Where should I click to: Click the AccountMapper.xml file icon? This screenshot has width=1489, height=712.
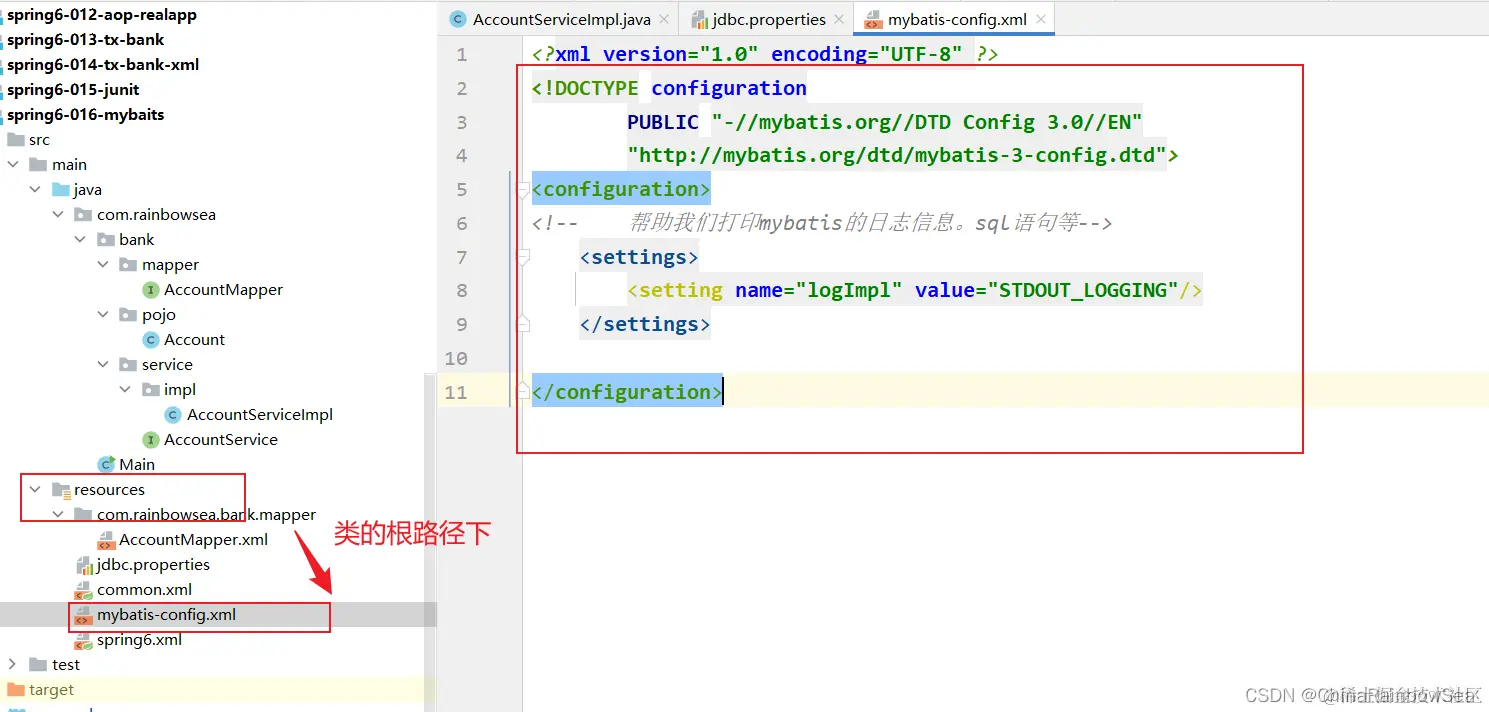(106, 540)
